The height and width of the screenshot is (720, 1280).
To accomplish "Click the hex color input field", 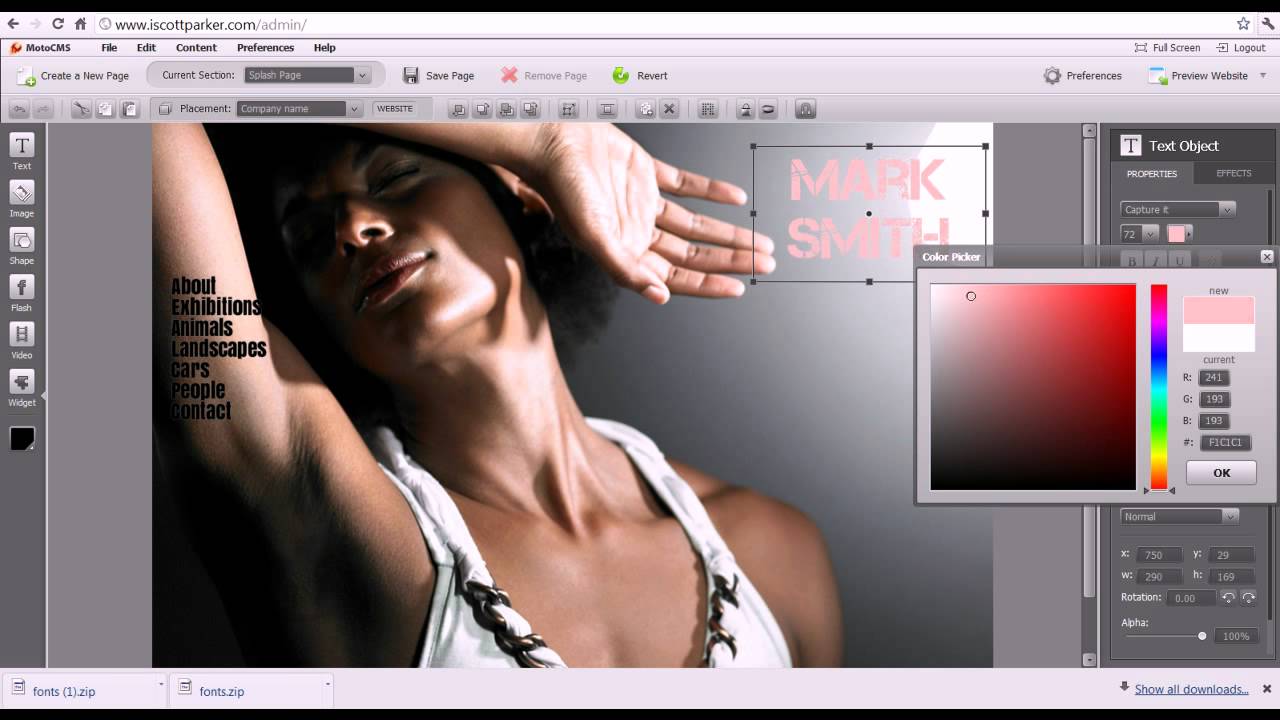I will coord(1225,443).
